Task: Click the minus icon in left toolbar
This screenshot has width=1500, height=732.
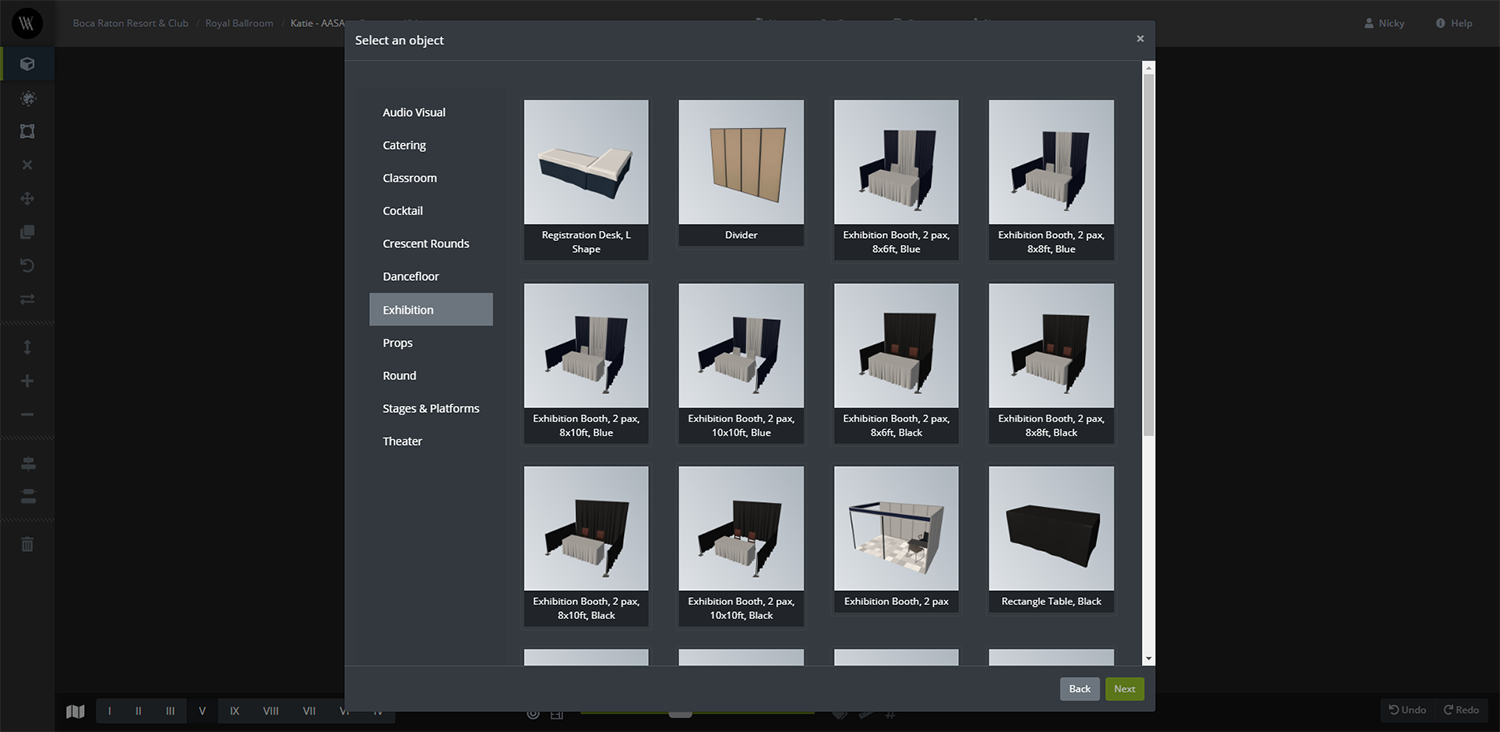Action: pos(27,415)
